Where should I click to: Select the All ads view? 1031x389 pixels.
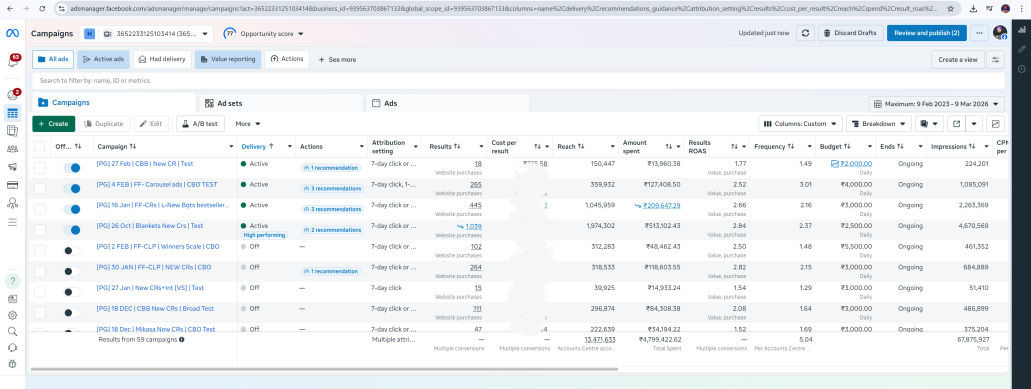point(53,59)
